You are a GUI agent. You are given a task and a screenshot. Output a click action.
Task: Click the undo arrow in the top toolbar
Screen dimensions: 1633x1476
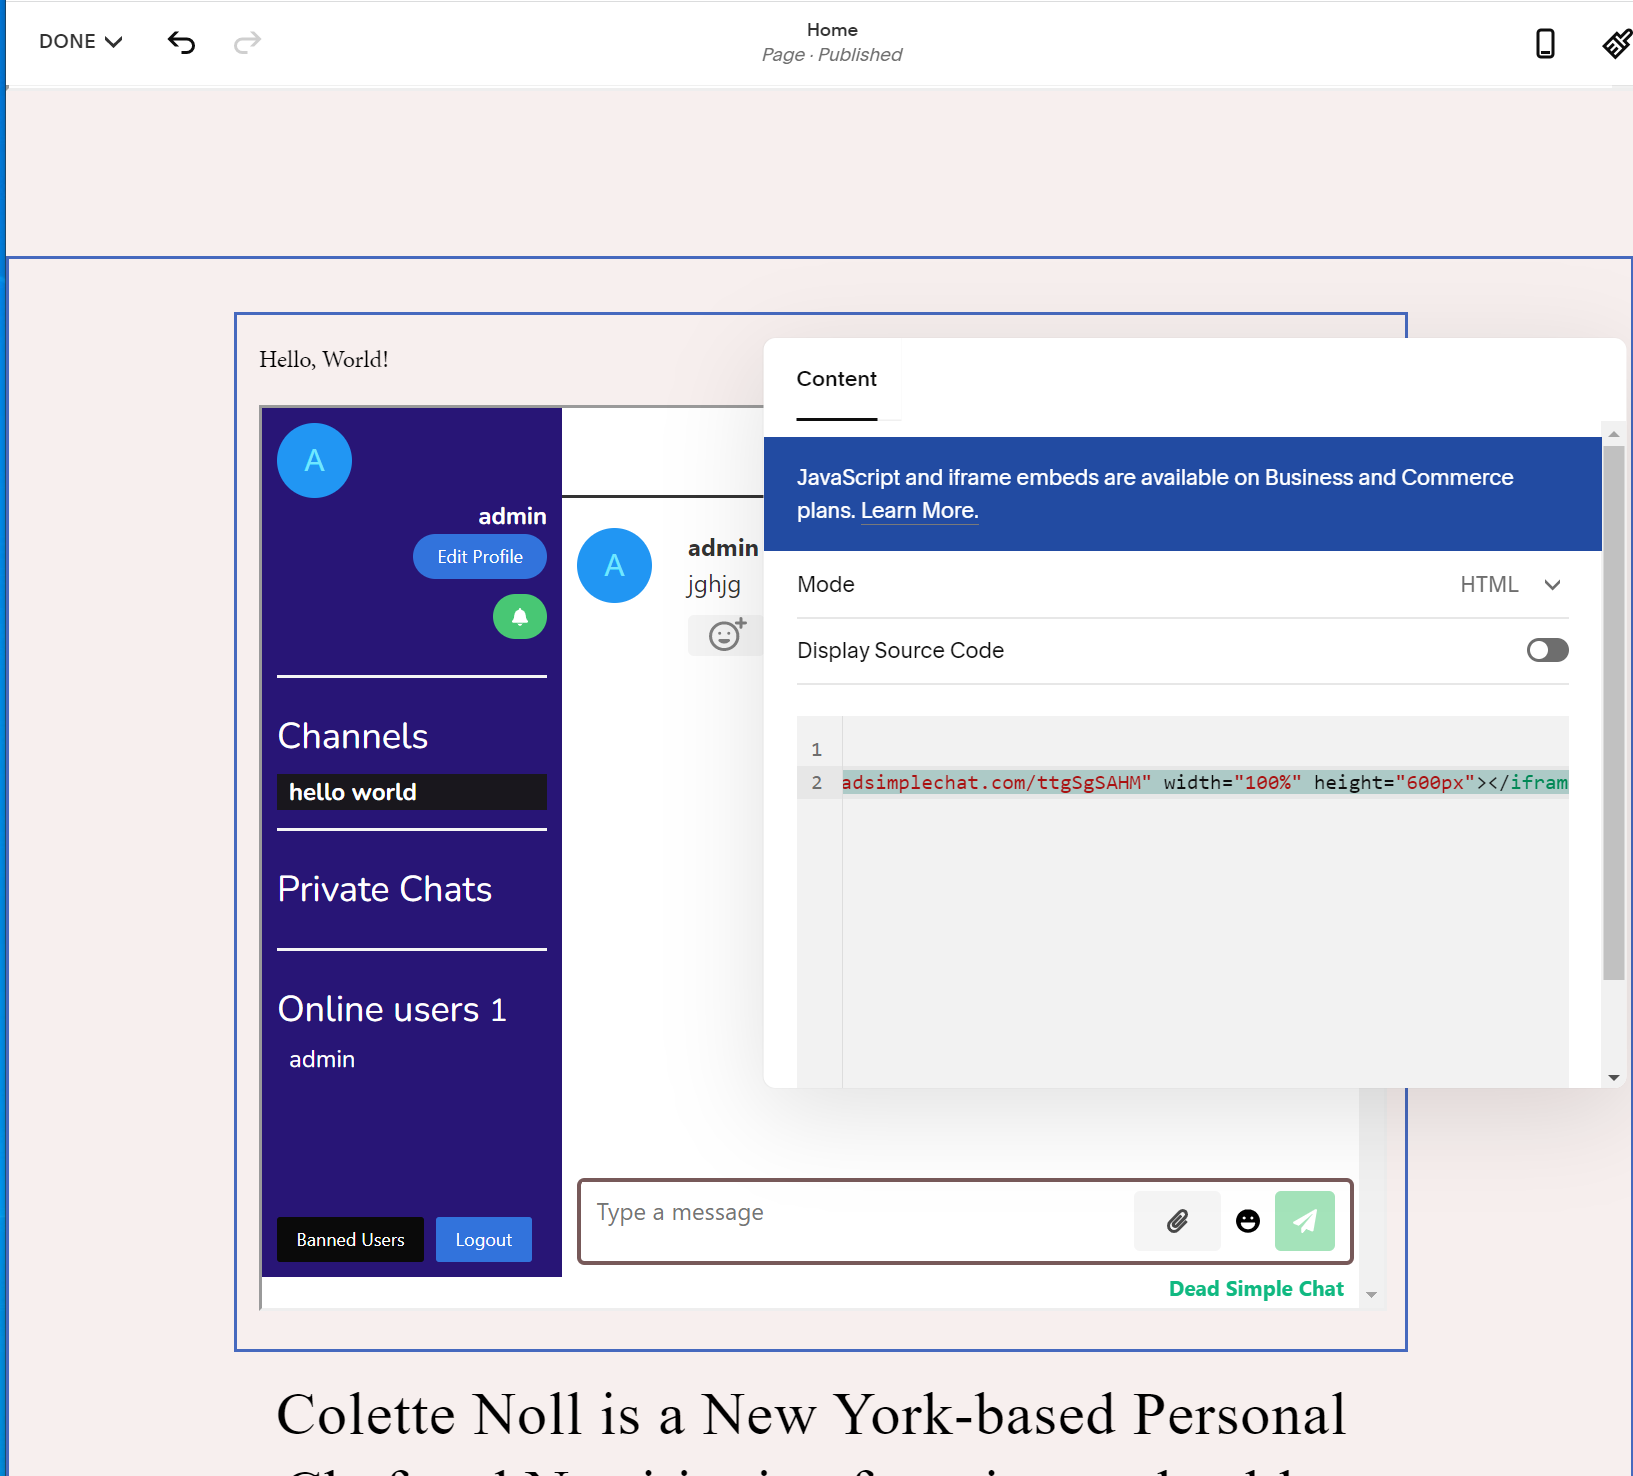[x=181, y=42]
